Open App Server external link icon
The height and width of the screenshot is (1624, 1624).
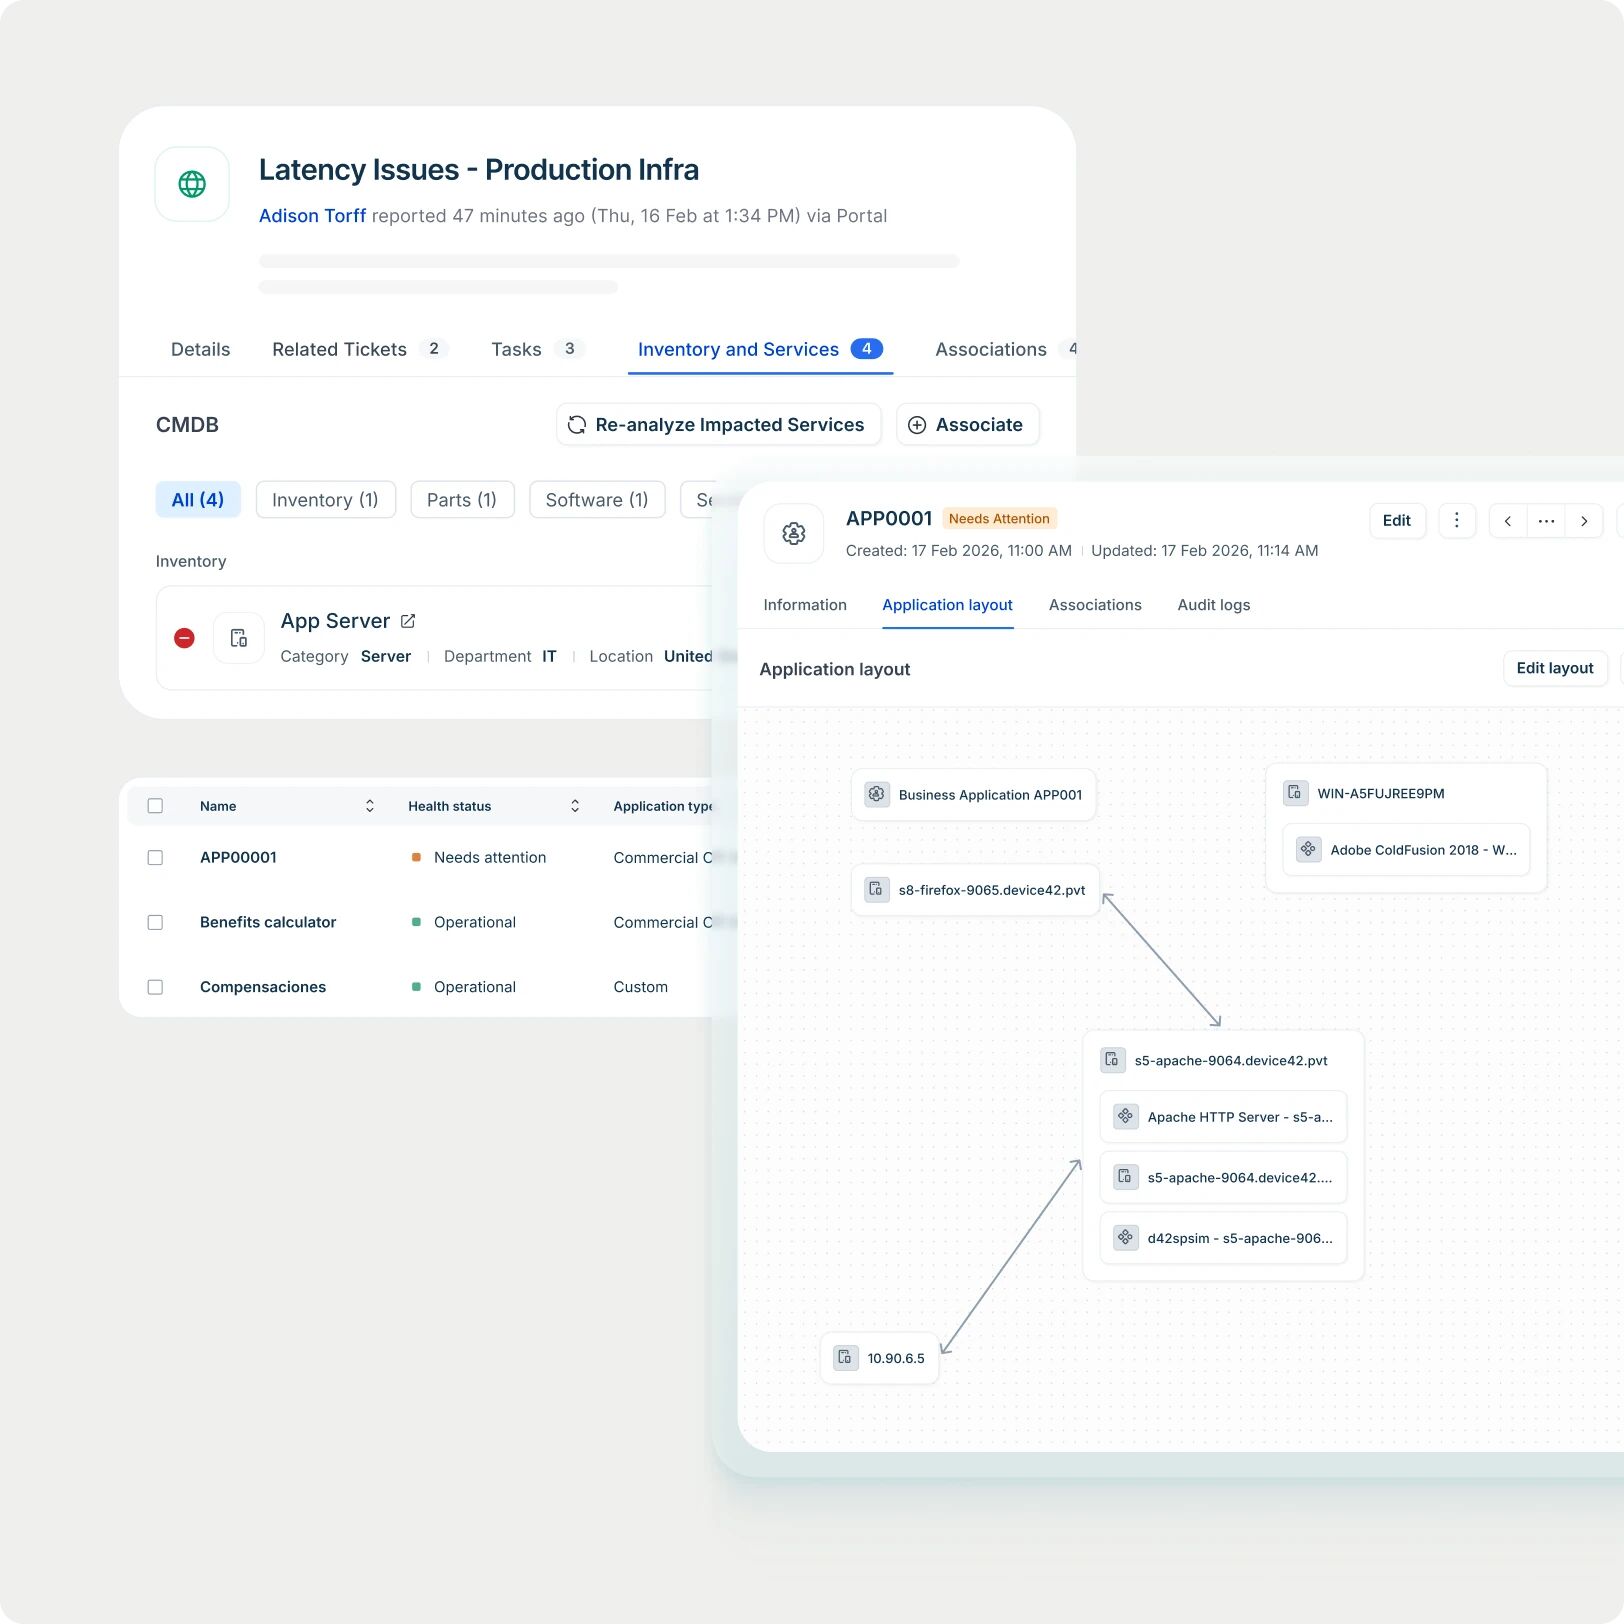pos(408,621)
